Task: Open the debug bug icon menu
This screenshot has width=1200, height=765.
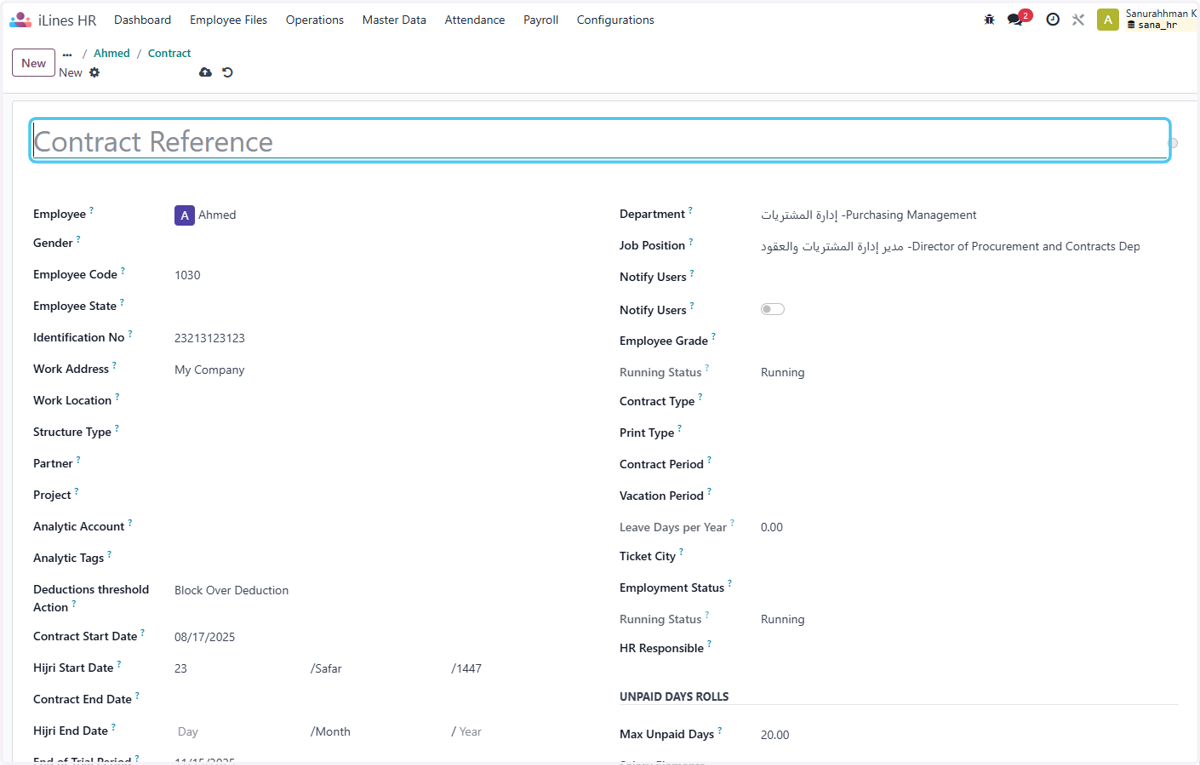Action: click(989, 19)
